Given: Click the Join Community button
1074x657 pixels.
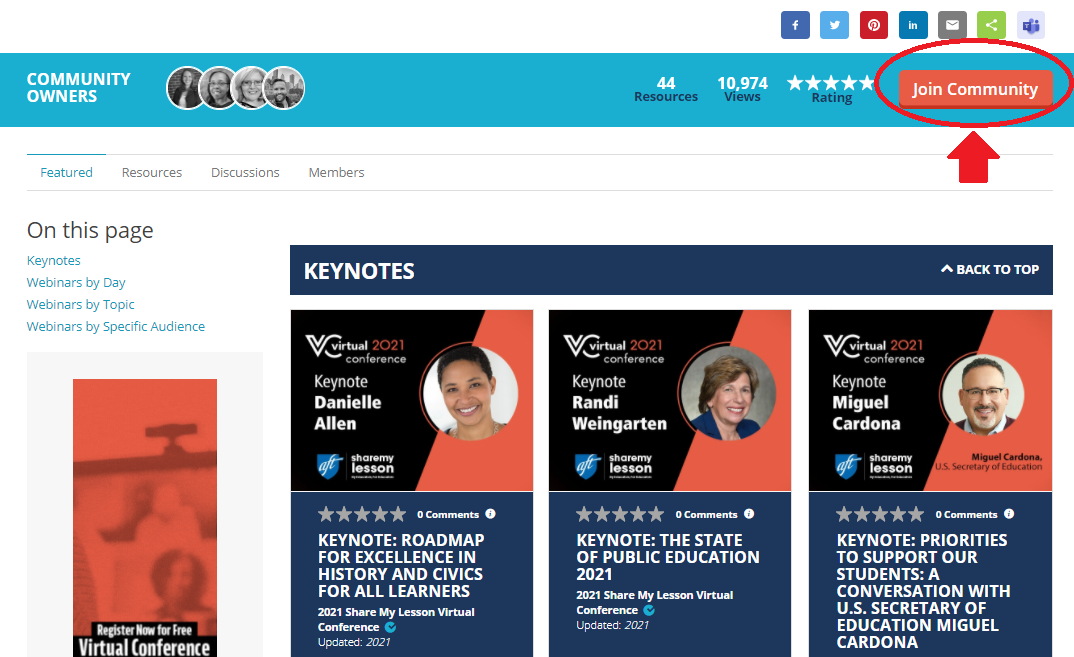Looking at the screenshot, I should tap(974, 89).
